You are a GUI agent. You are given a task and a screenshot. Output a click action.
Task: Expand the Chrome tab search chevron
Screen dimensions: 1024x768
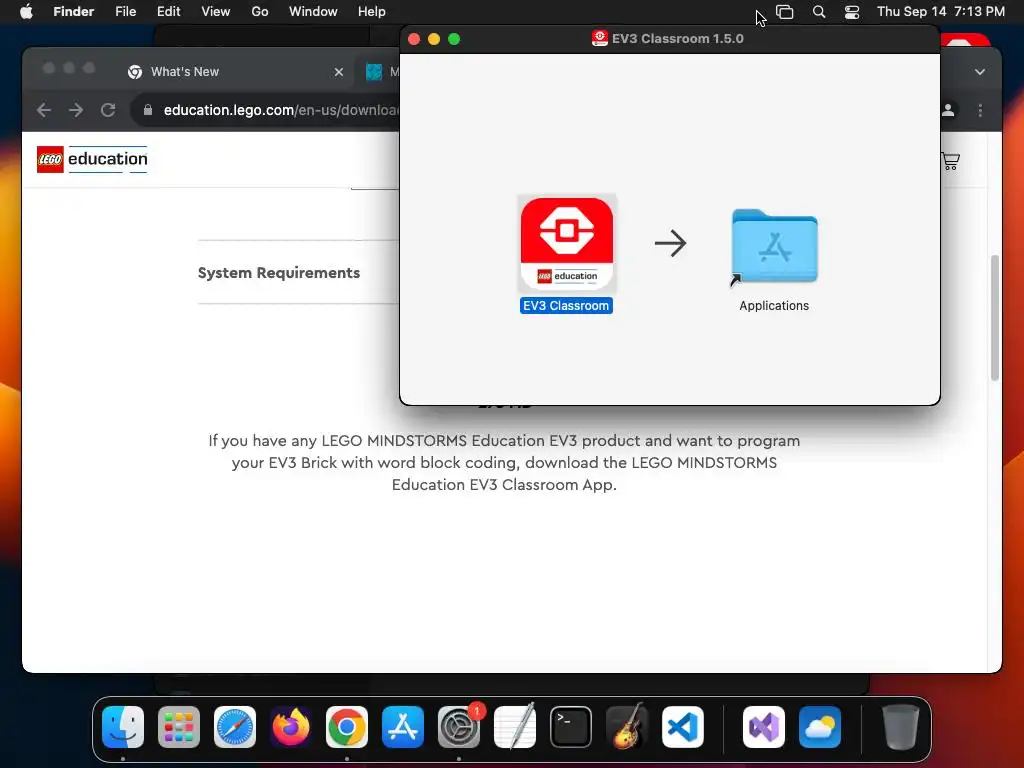point(980,72)
